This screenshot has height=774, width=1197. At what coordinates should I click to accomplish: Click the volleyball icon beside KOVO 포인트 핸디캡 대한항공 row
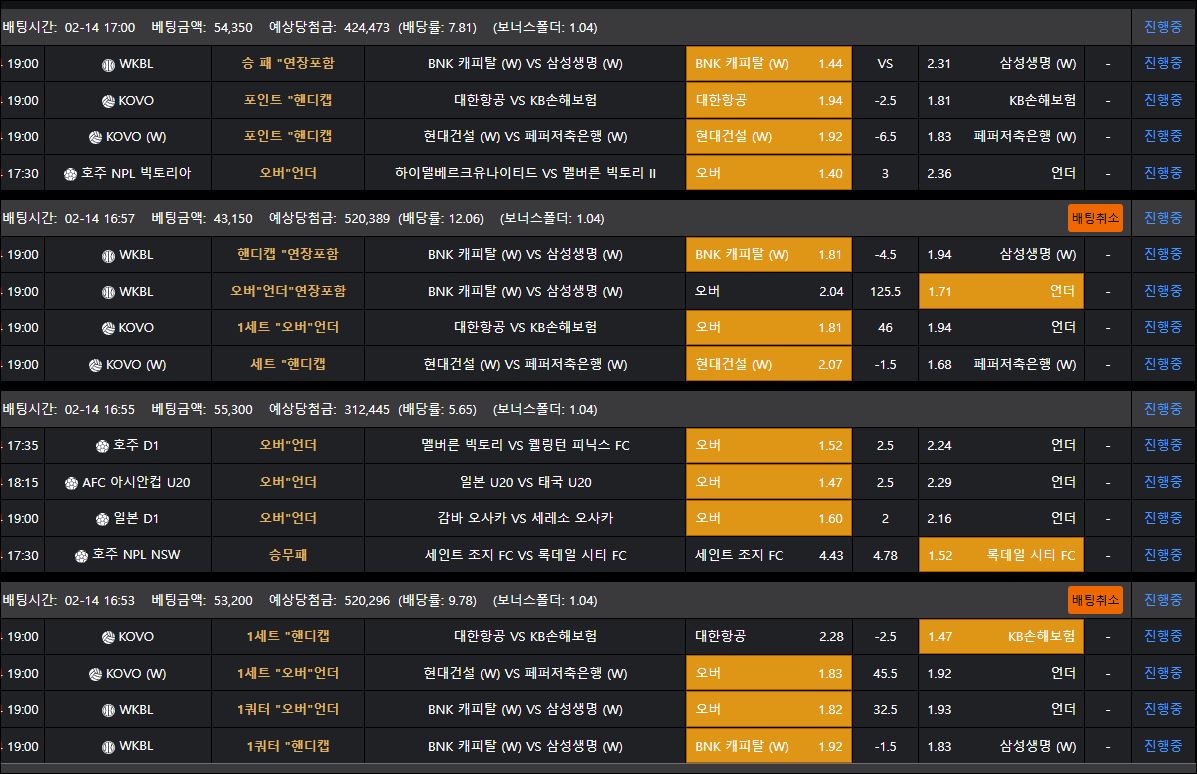point(109,101)
